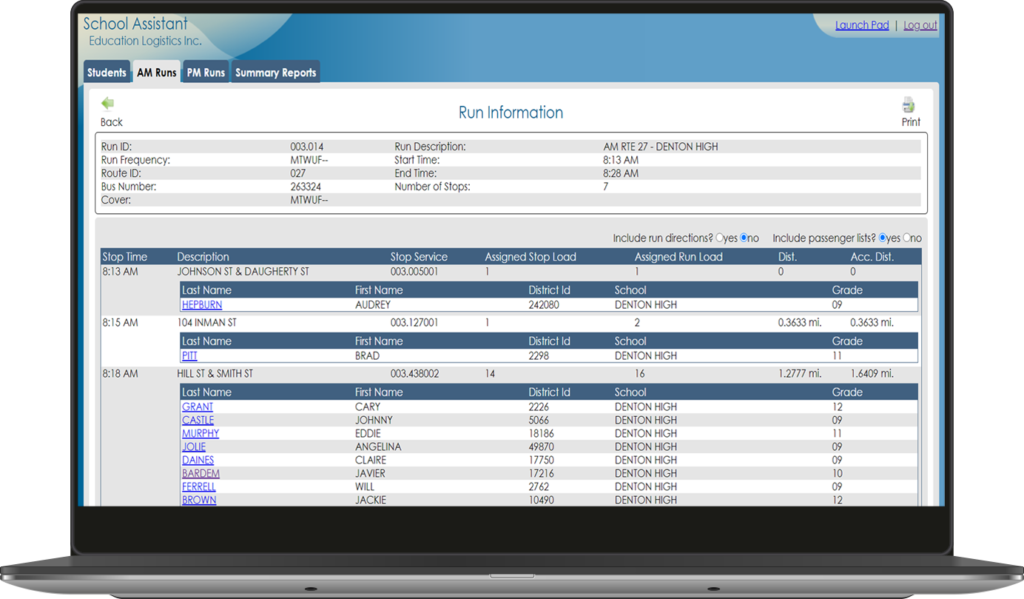Click the Log out link
Image resolution: width=1024 pixels, height=599 pixels.
click(x=919, y=25)
